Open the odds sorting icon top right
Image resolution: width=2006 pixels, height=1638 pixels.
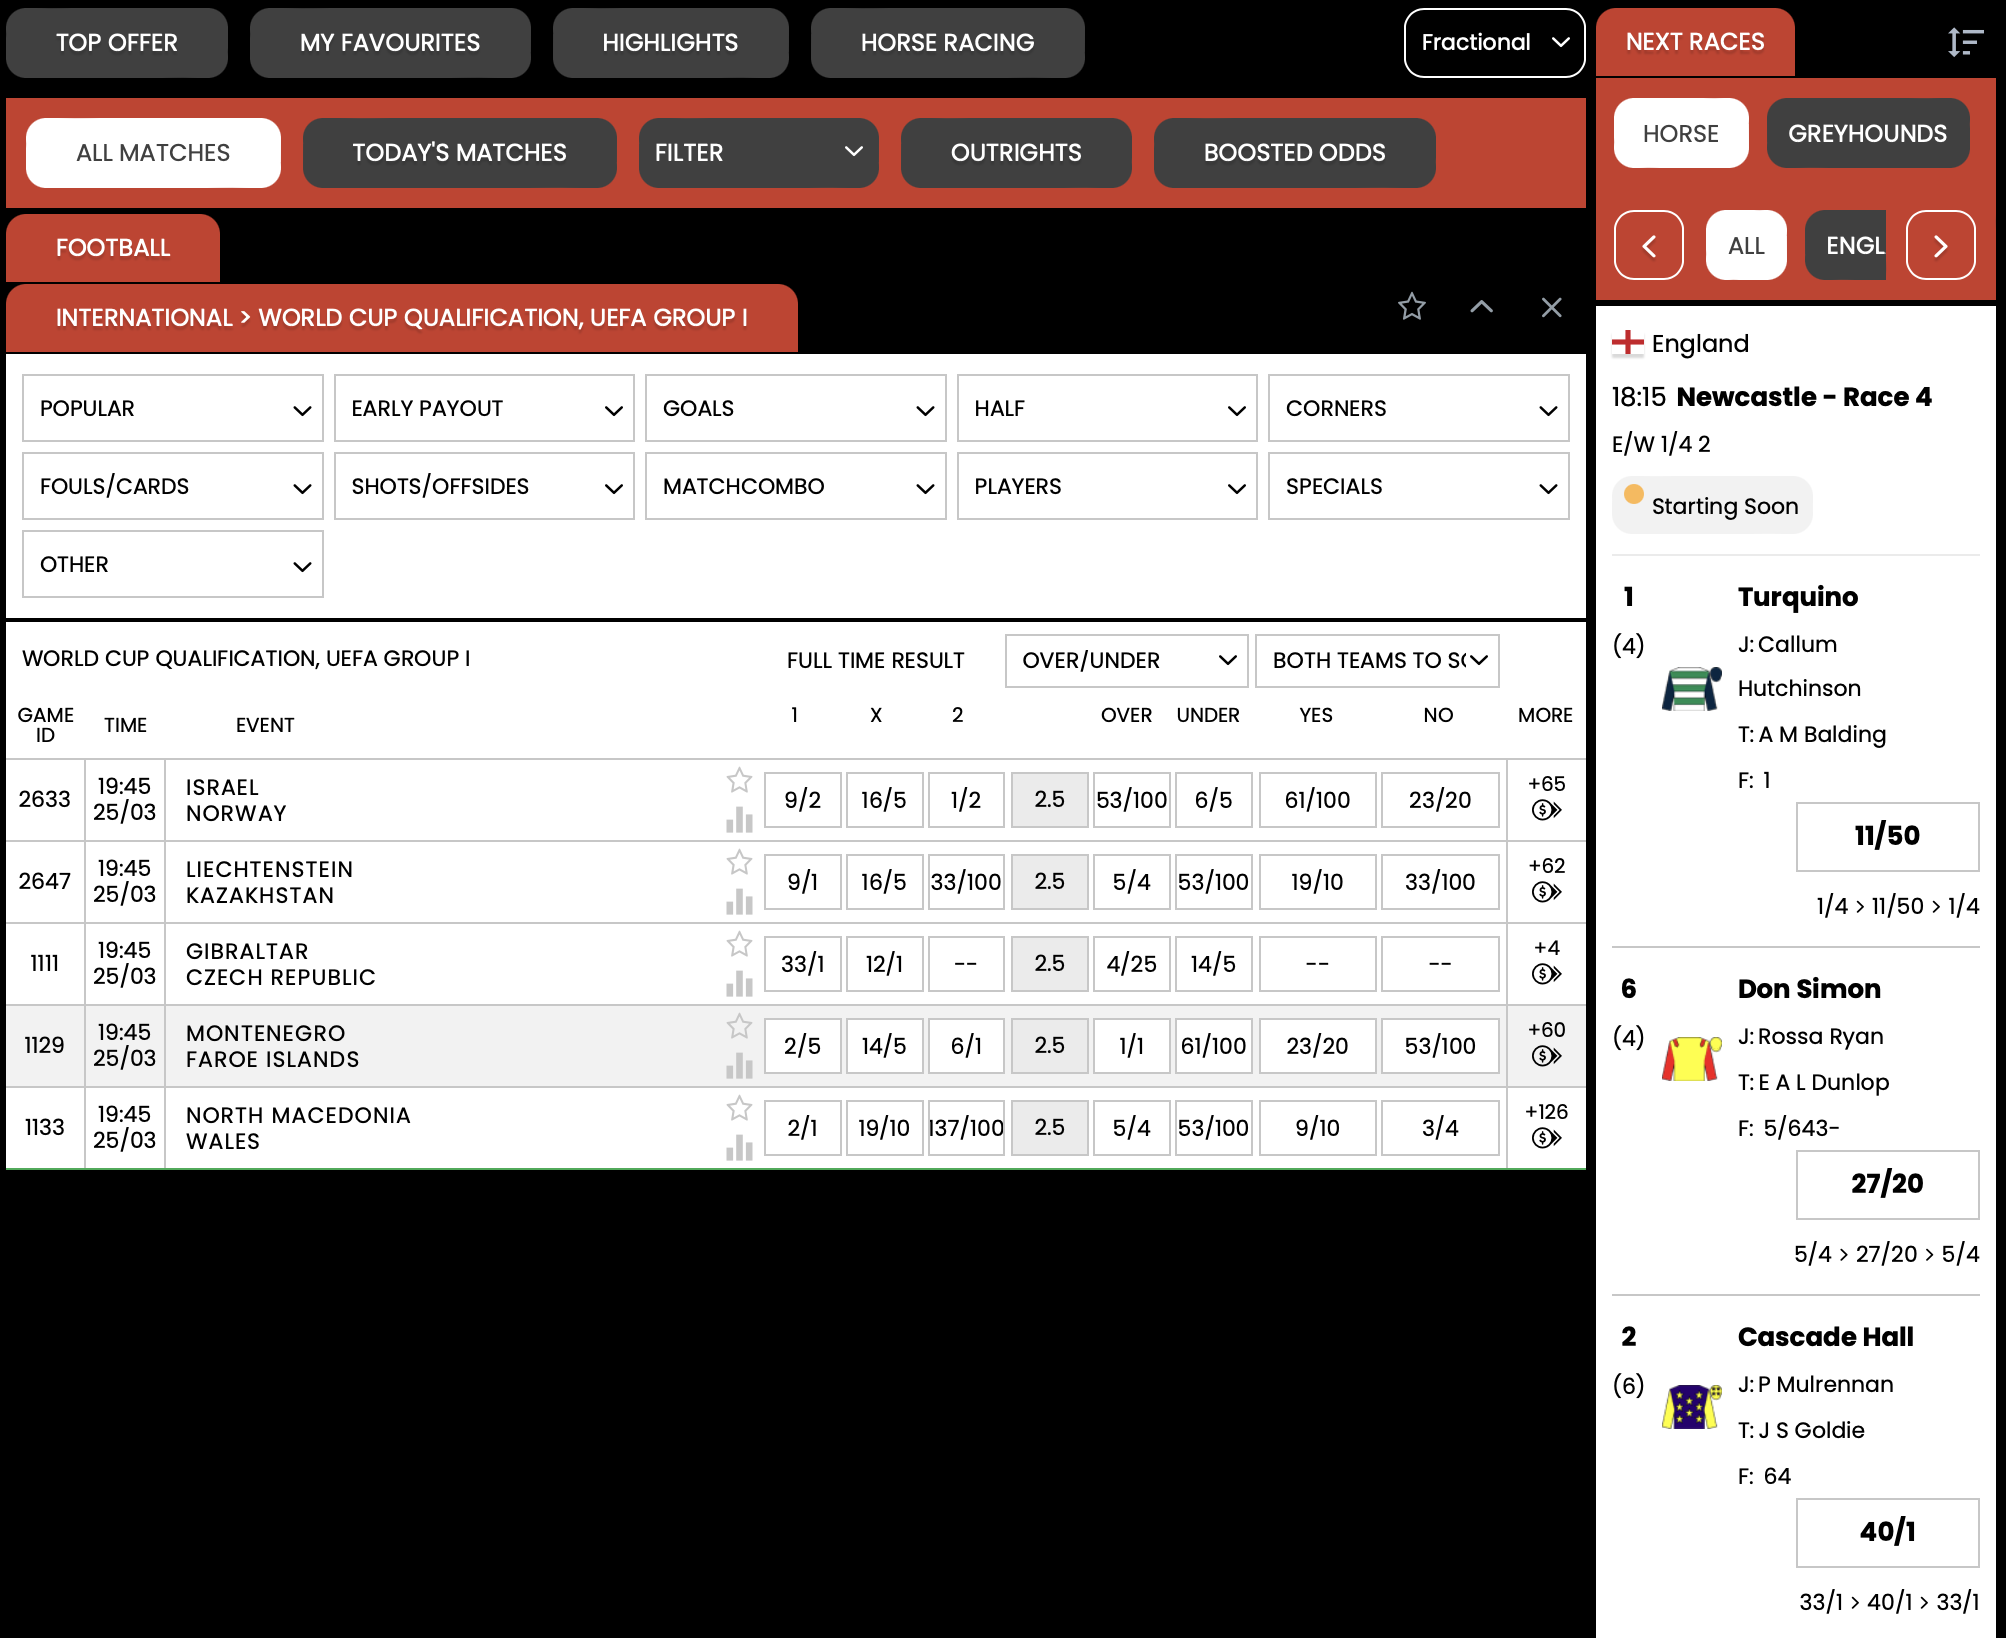coord(1964,42)
